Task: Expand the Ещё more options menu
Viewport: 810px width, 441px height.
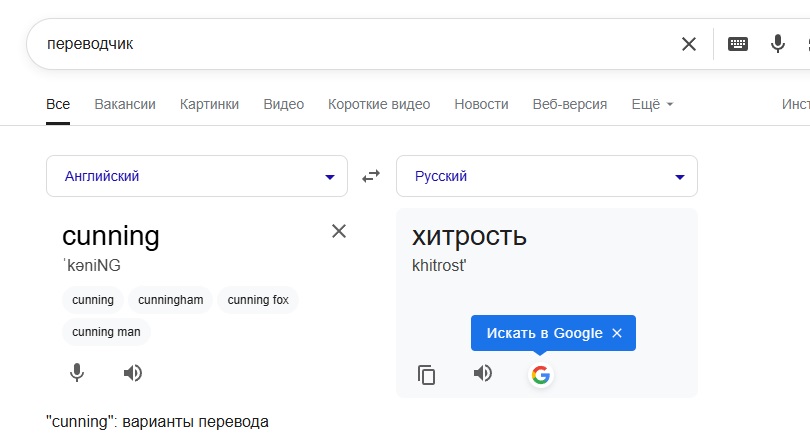Action: click(652, 104)
